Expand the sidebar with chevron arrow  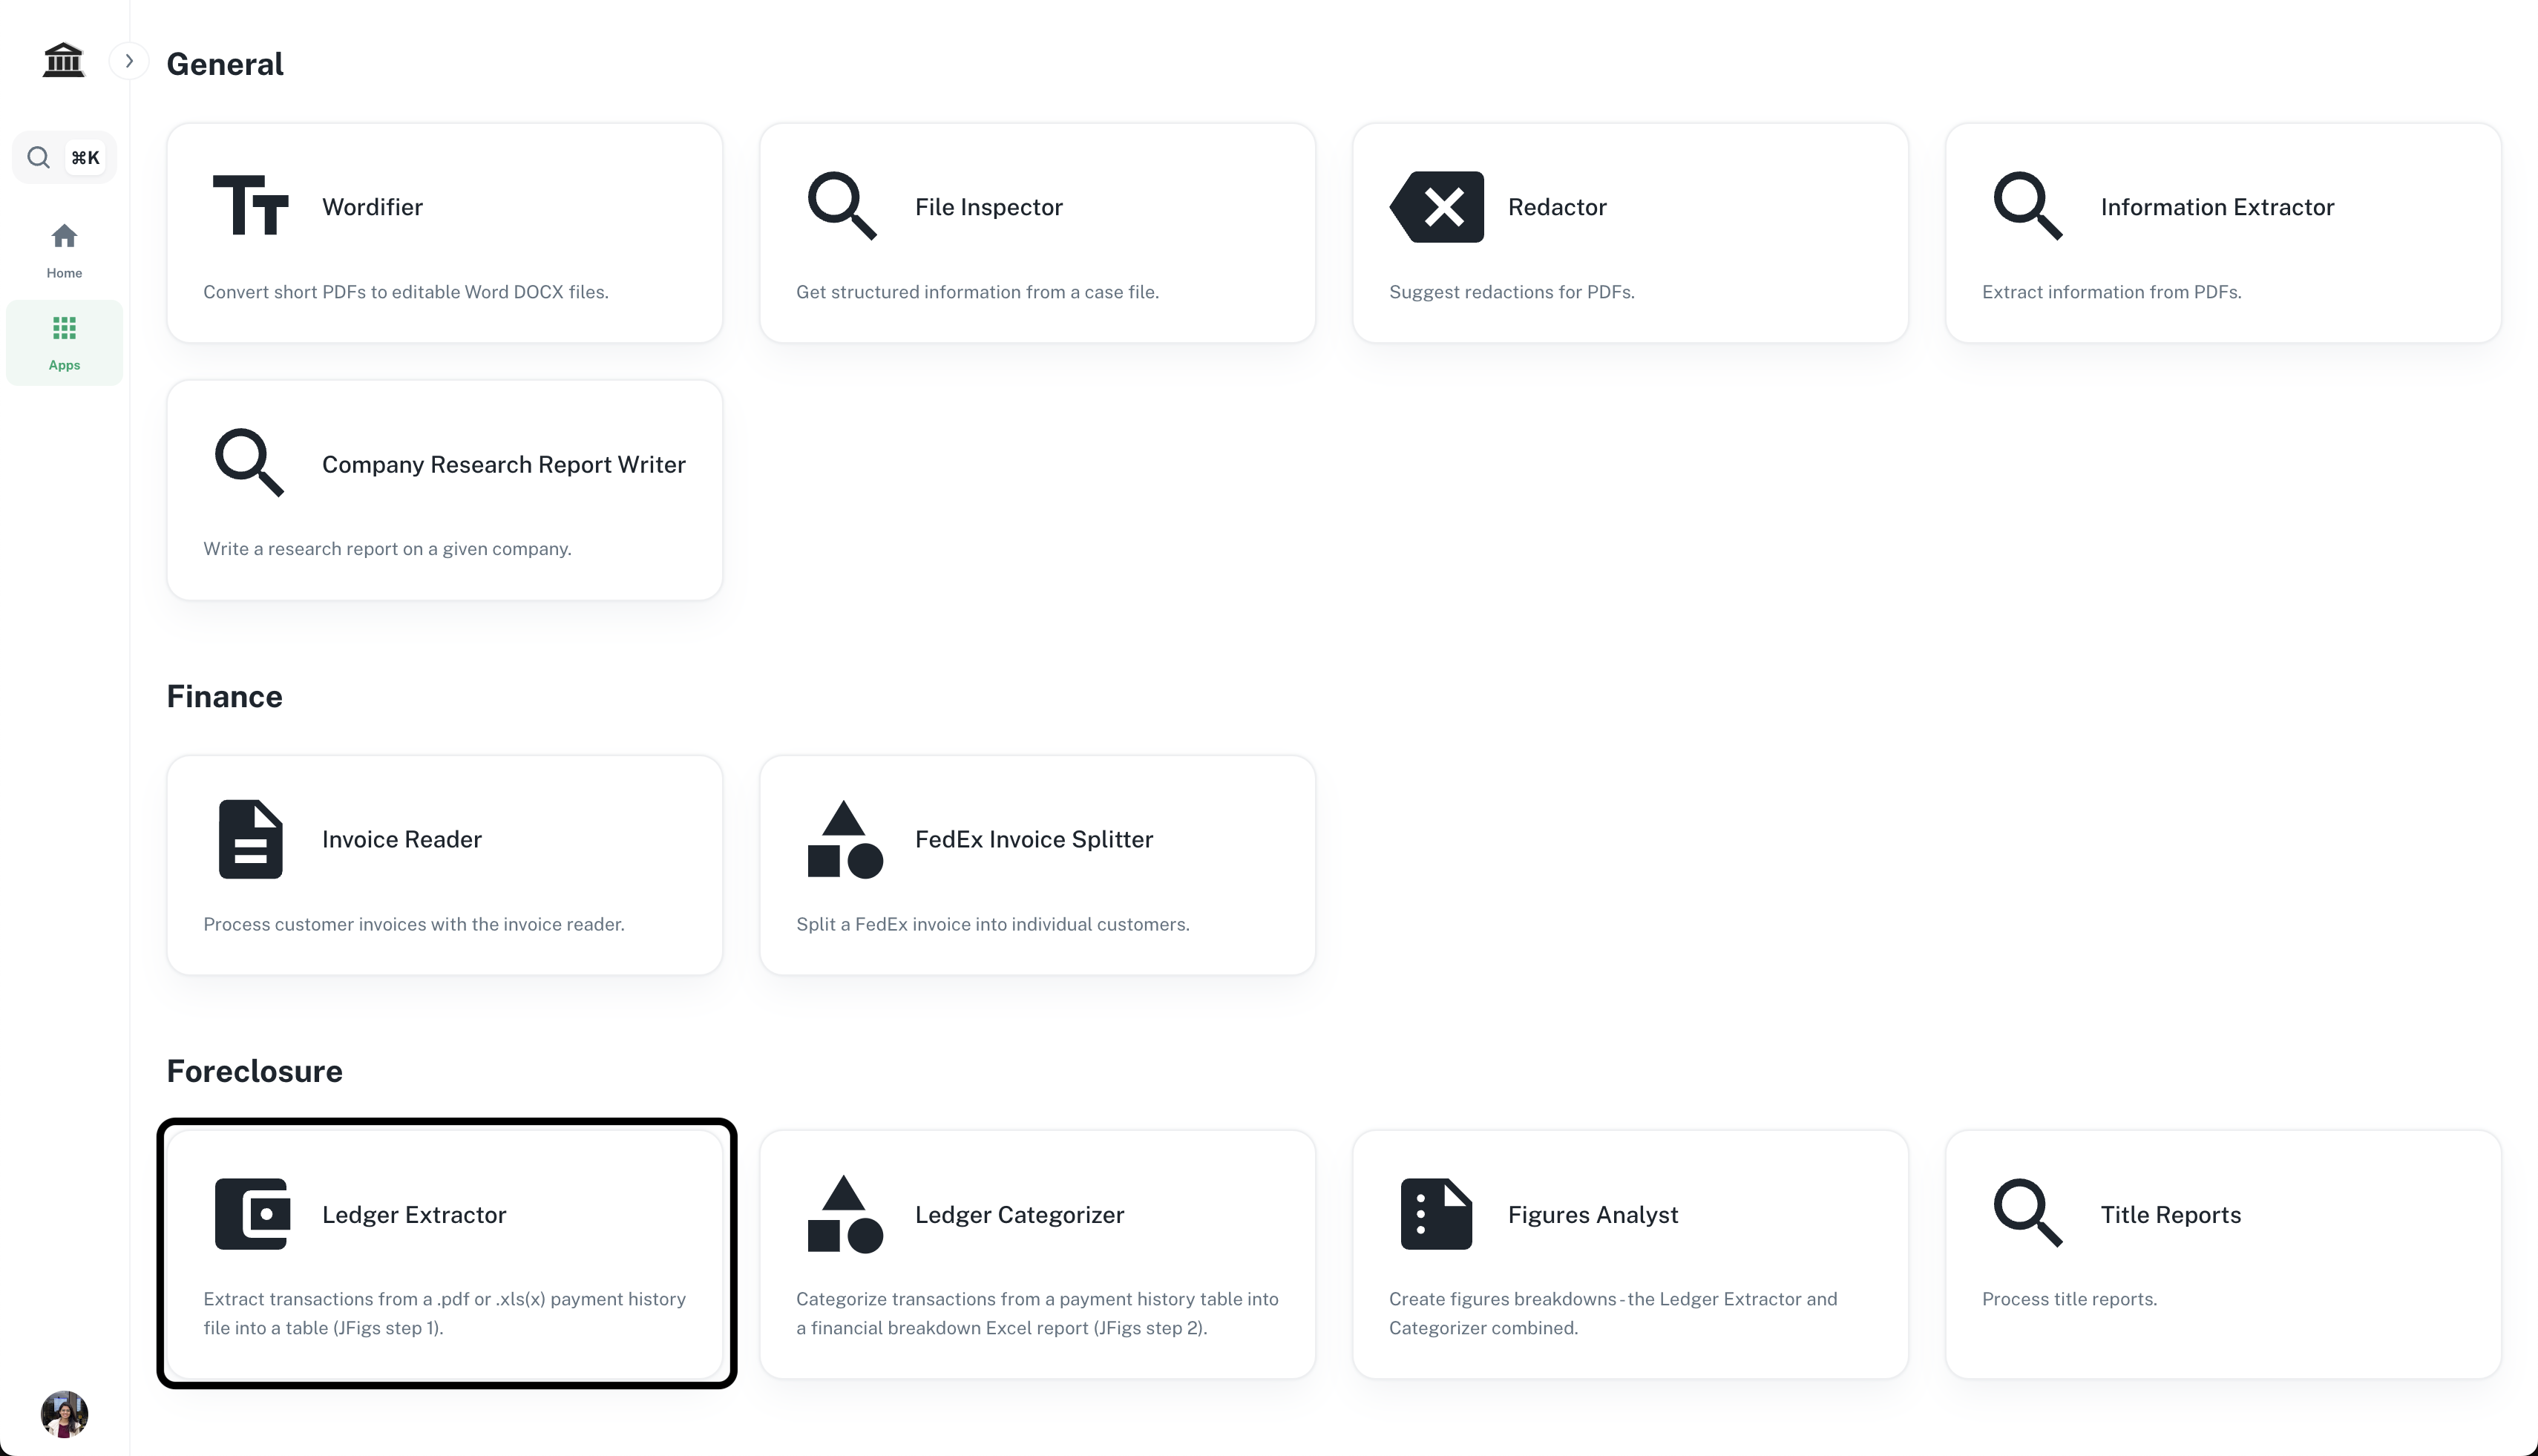pos(129,61)
